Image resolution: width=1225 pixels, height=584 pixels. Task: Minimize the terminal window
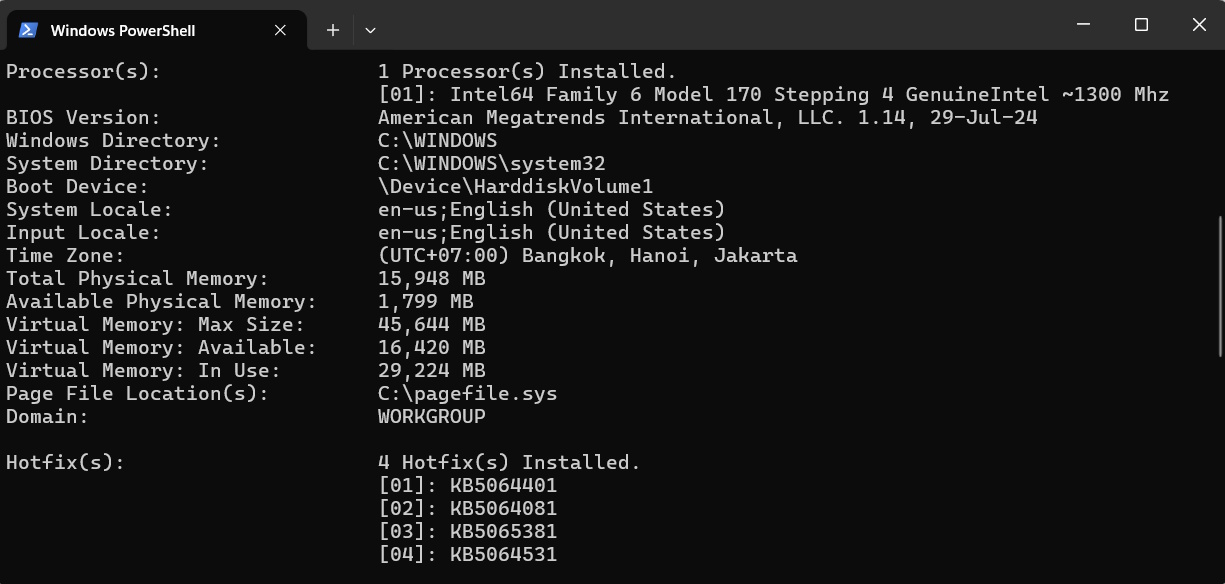(1082, 25)
